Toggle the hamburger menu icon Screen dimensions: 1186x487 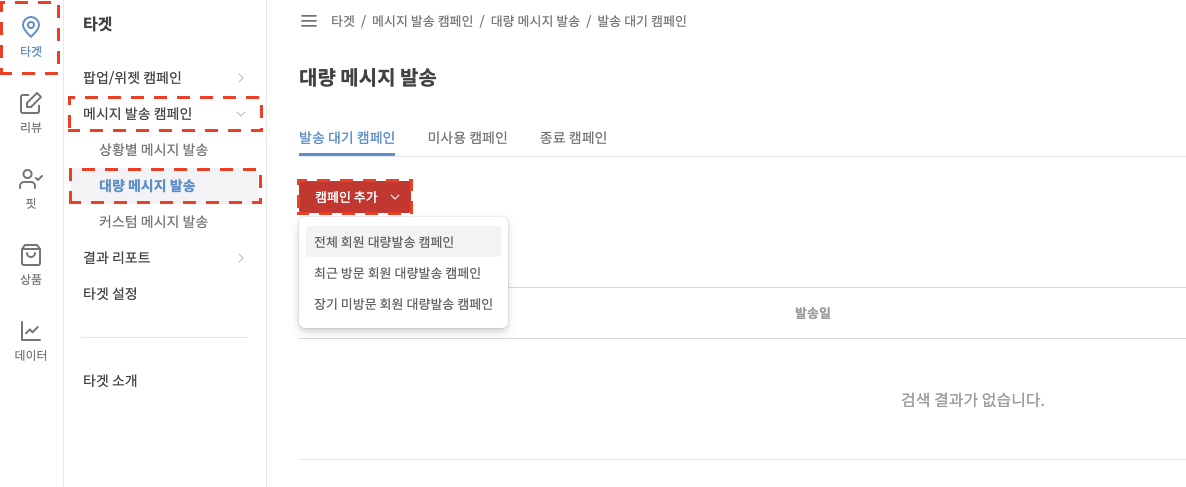pos(309,21)
